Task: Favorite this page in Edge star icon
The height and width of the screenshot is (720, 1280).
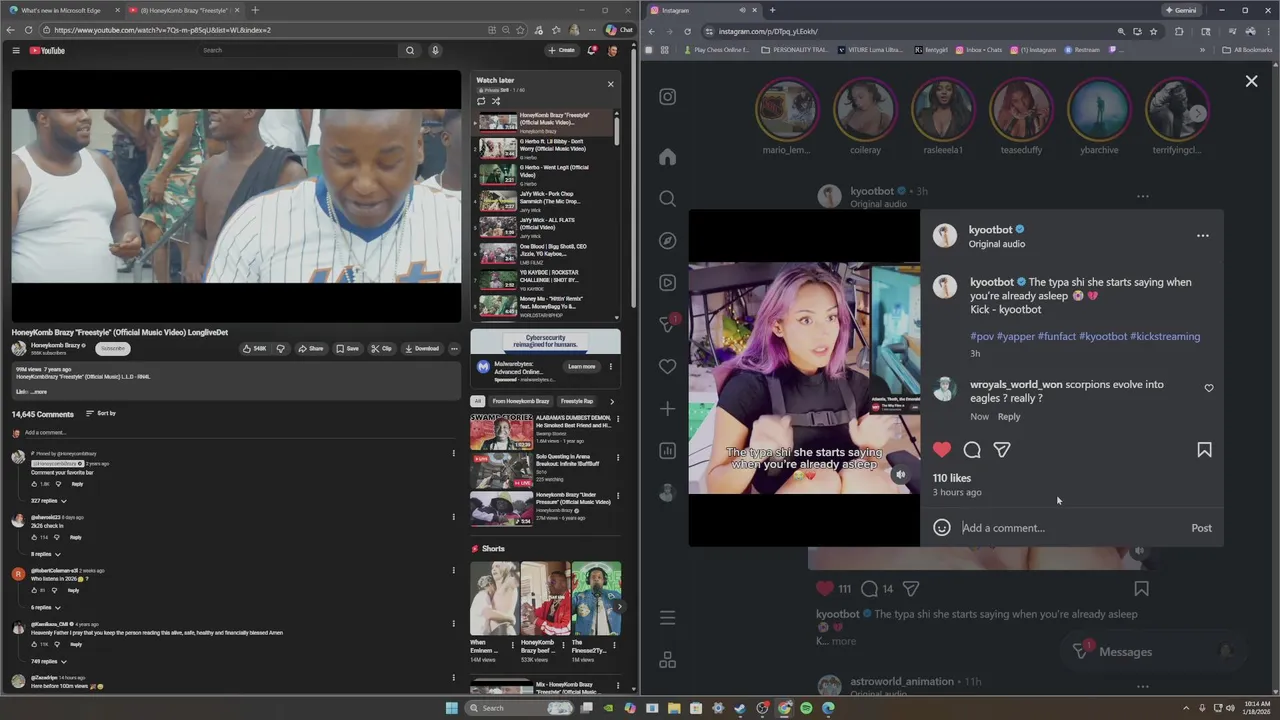Action: pyautogui.click(x=520, y=30)
